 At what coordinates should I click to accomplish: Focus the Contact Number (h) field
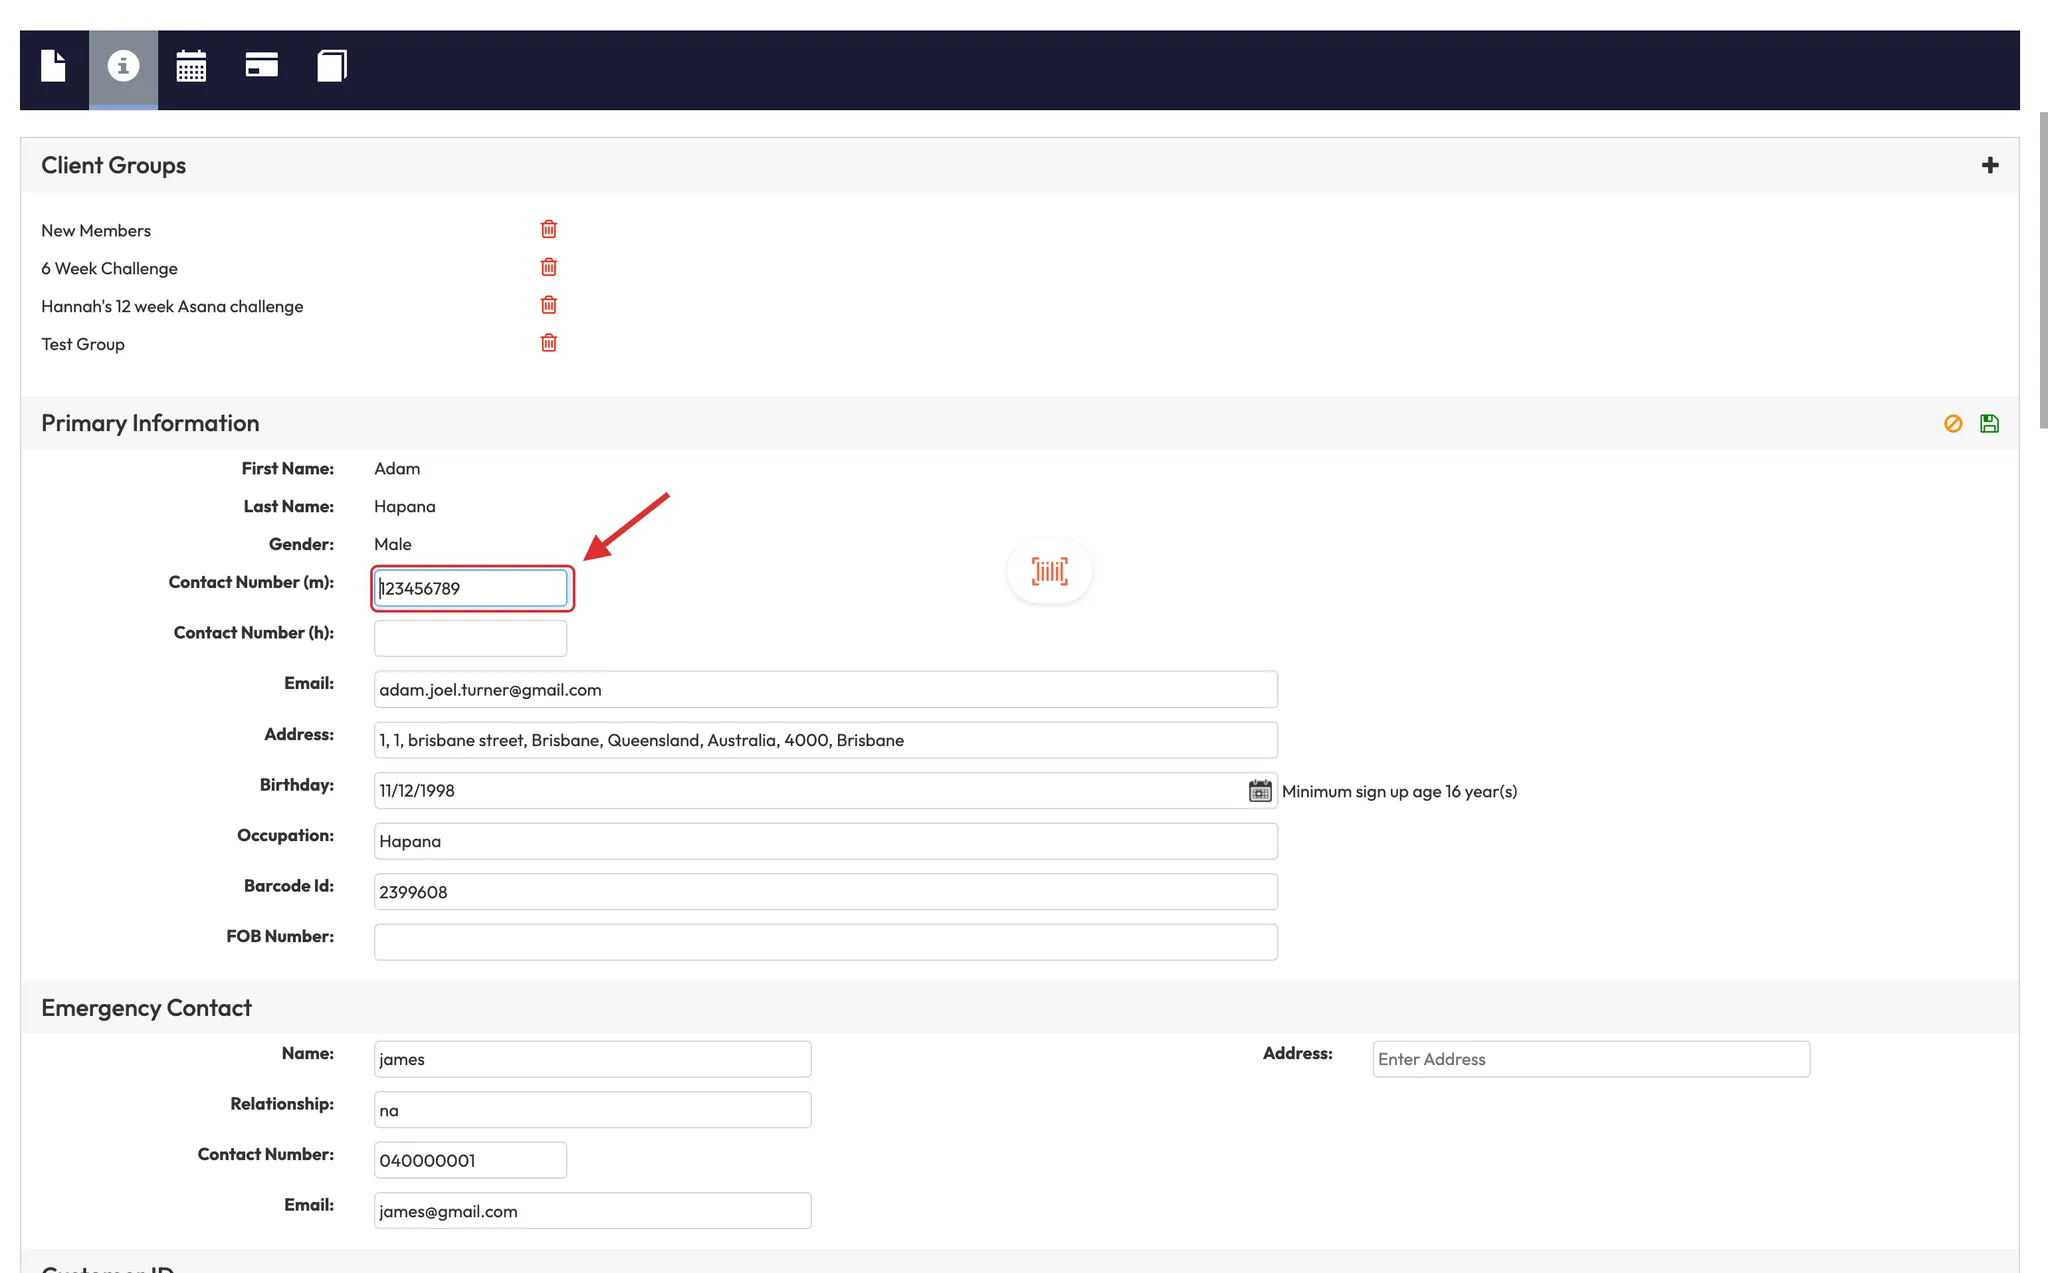pos(470,638)
